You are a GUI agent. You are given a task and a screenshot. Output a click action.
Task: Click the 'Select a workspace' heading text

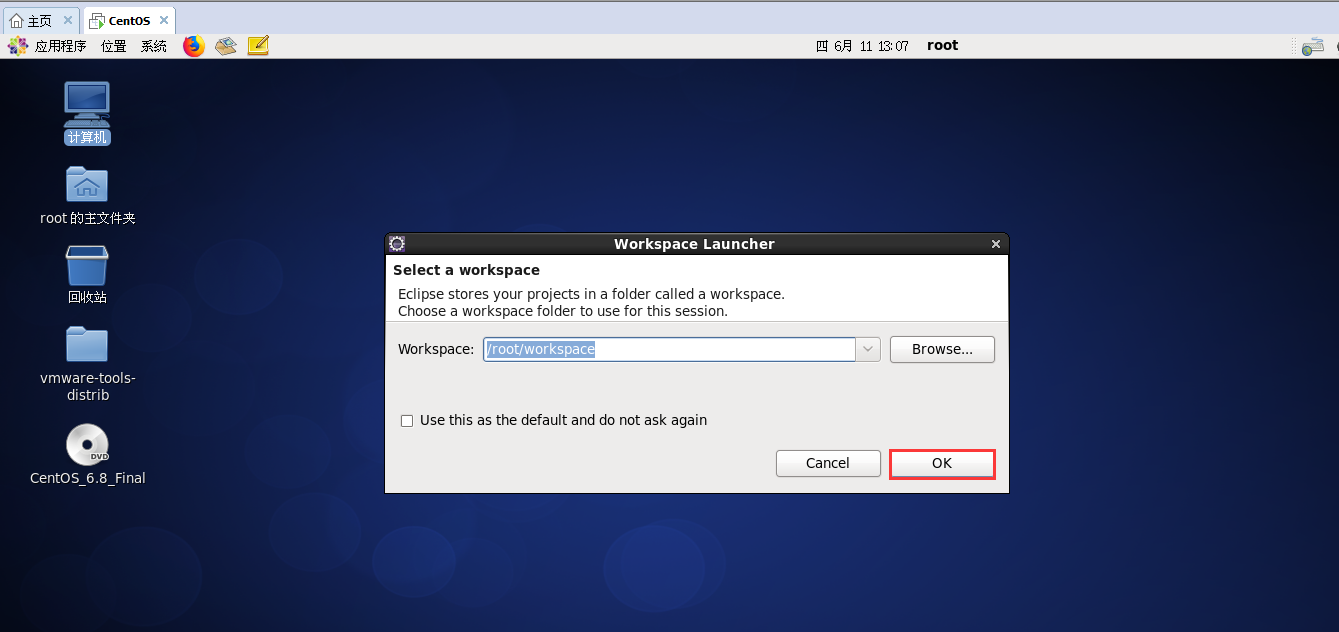click(x=466, y=270)
